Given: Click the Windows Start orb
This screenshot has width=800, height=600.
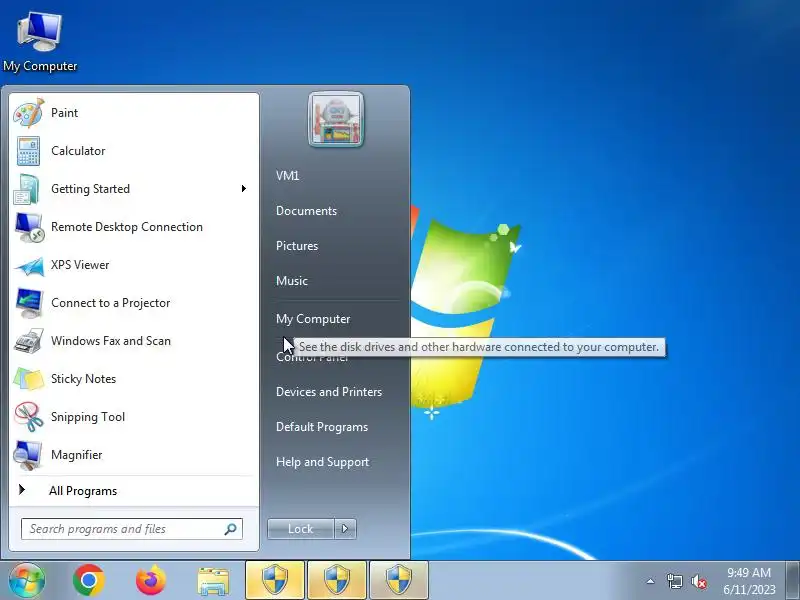Looking at the screenshot, I should click(x=27, y=581).
